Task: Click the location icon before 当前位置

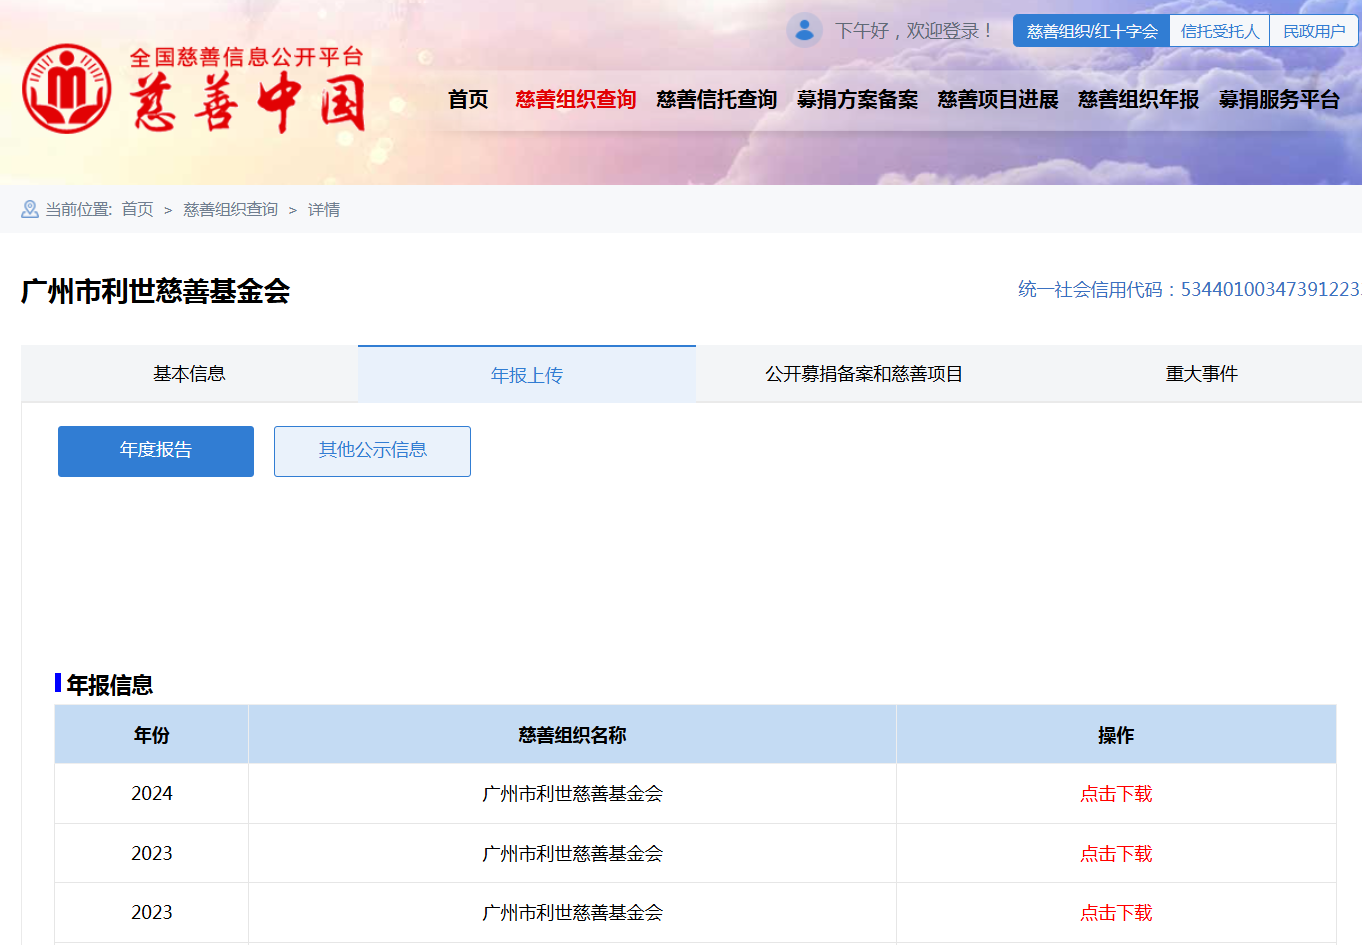Action: [x=28, y=209]
